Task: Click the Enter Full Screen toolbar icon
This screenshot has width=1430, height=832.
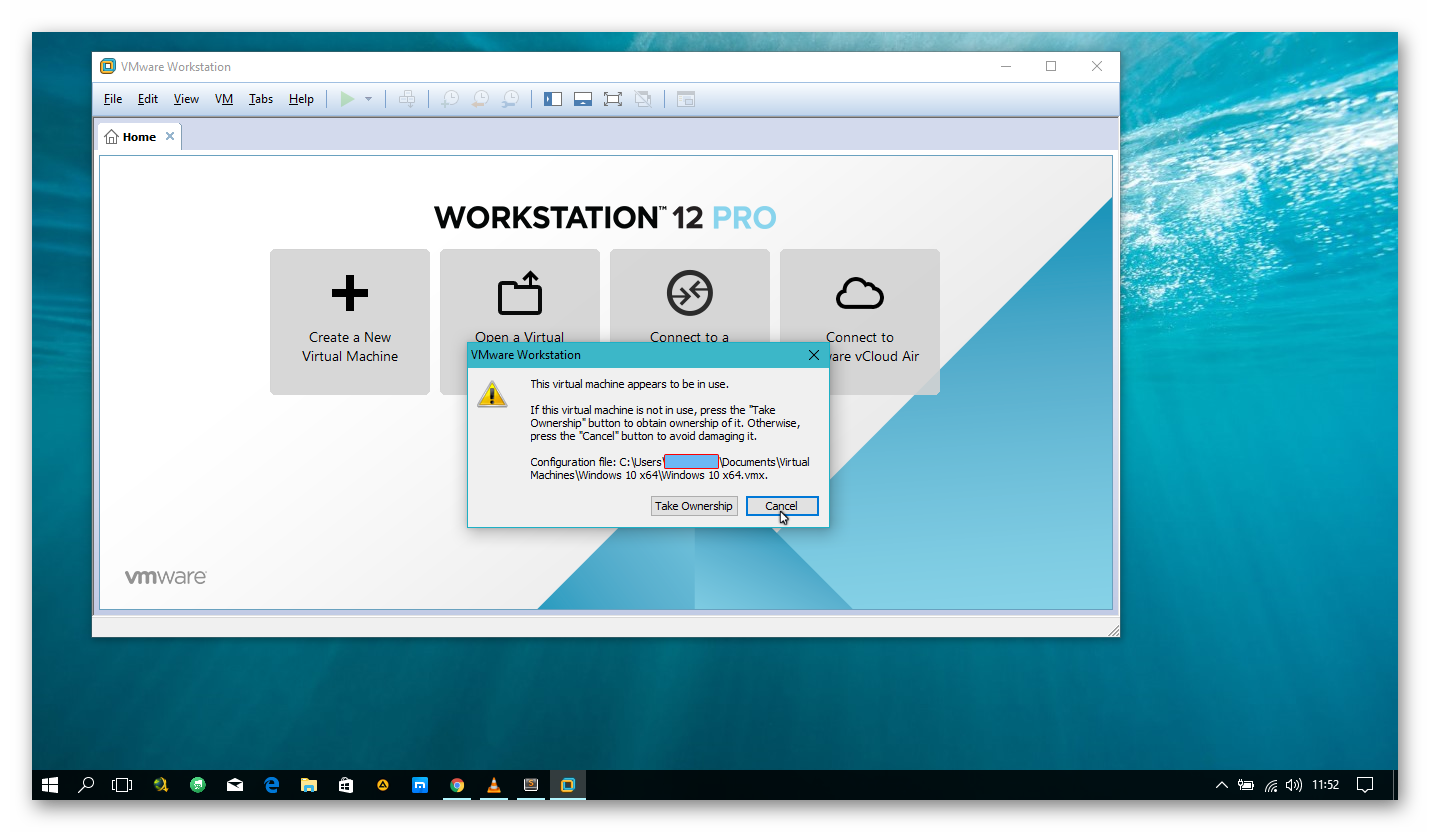Action: [x=613, y=99]
